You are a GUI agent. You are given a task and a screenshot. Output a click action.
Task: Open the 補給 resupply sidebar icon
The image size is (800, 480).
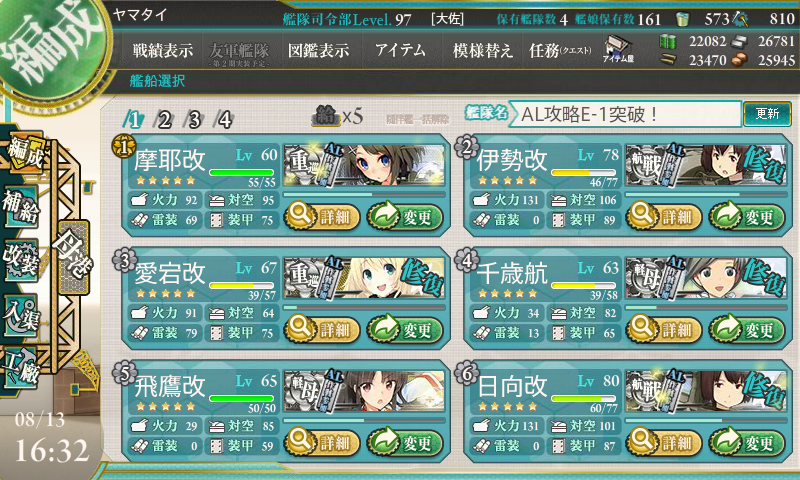(x=21, y=207)
